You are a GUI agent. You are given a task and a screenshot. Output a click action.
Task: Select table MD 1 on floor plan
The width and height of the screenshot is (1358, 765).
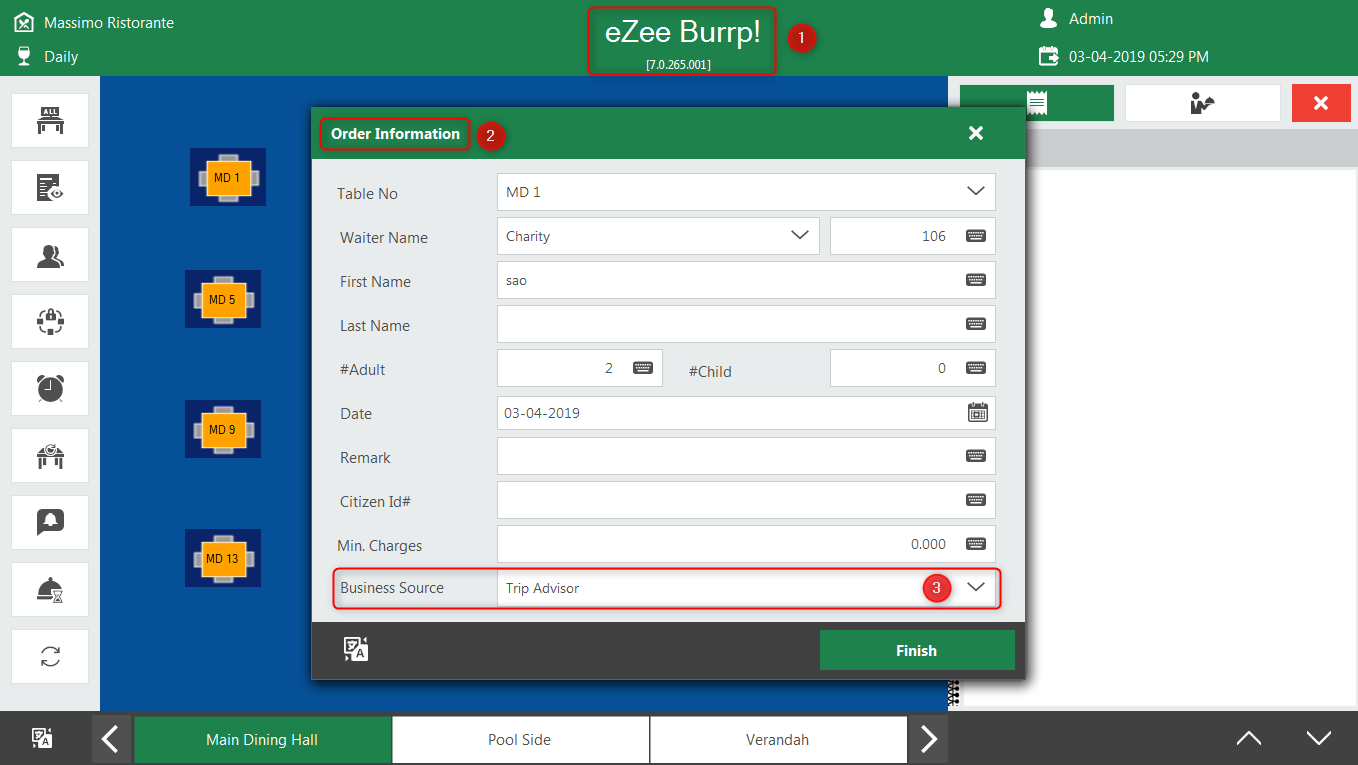pos(228,178)
